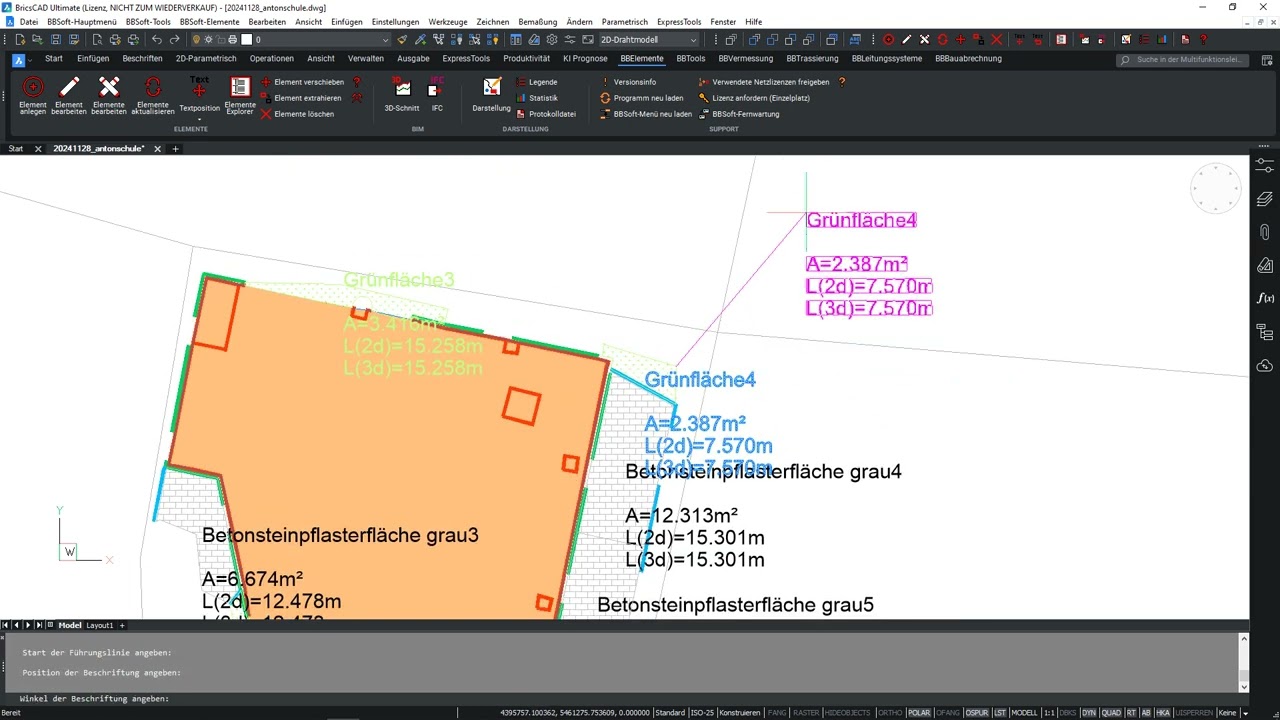The image size is (1280, 720).
Task: Toggle FANG snap in status bar
Action: pyautogui.click(x=777, y=713)
